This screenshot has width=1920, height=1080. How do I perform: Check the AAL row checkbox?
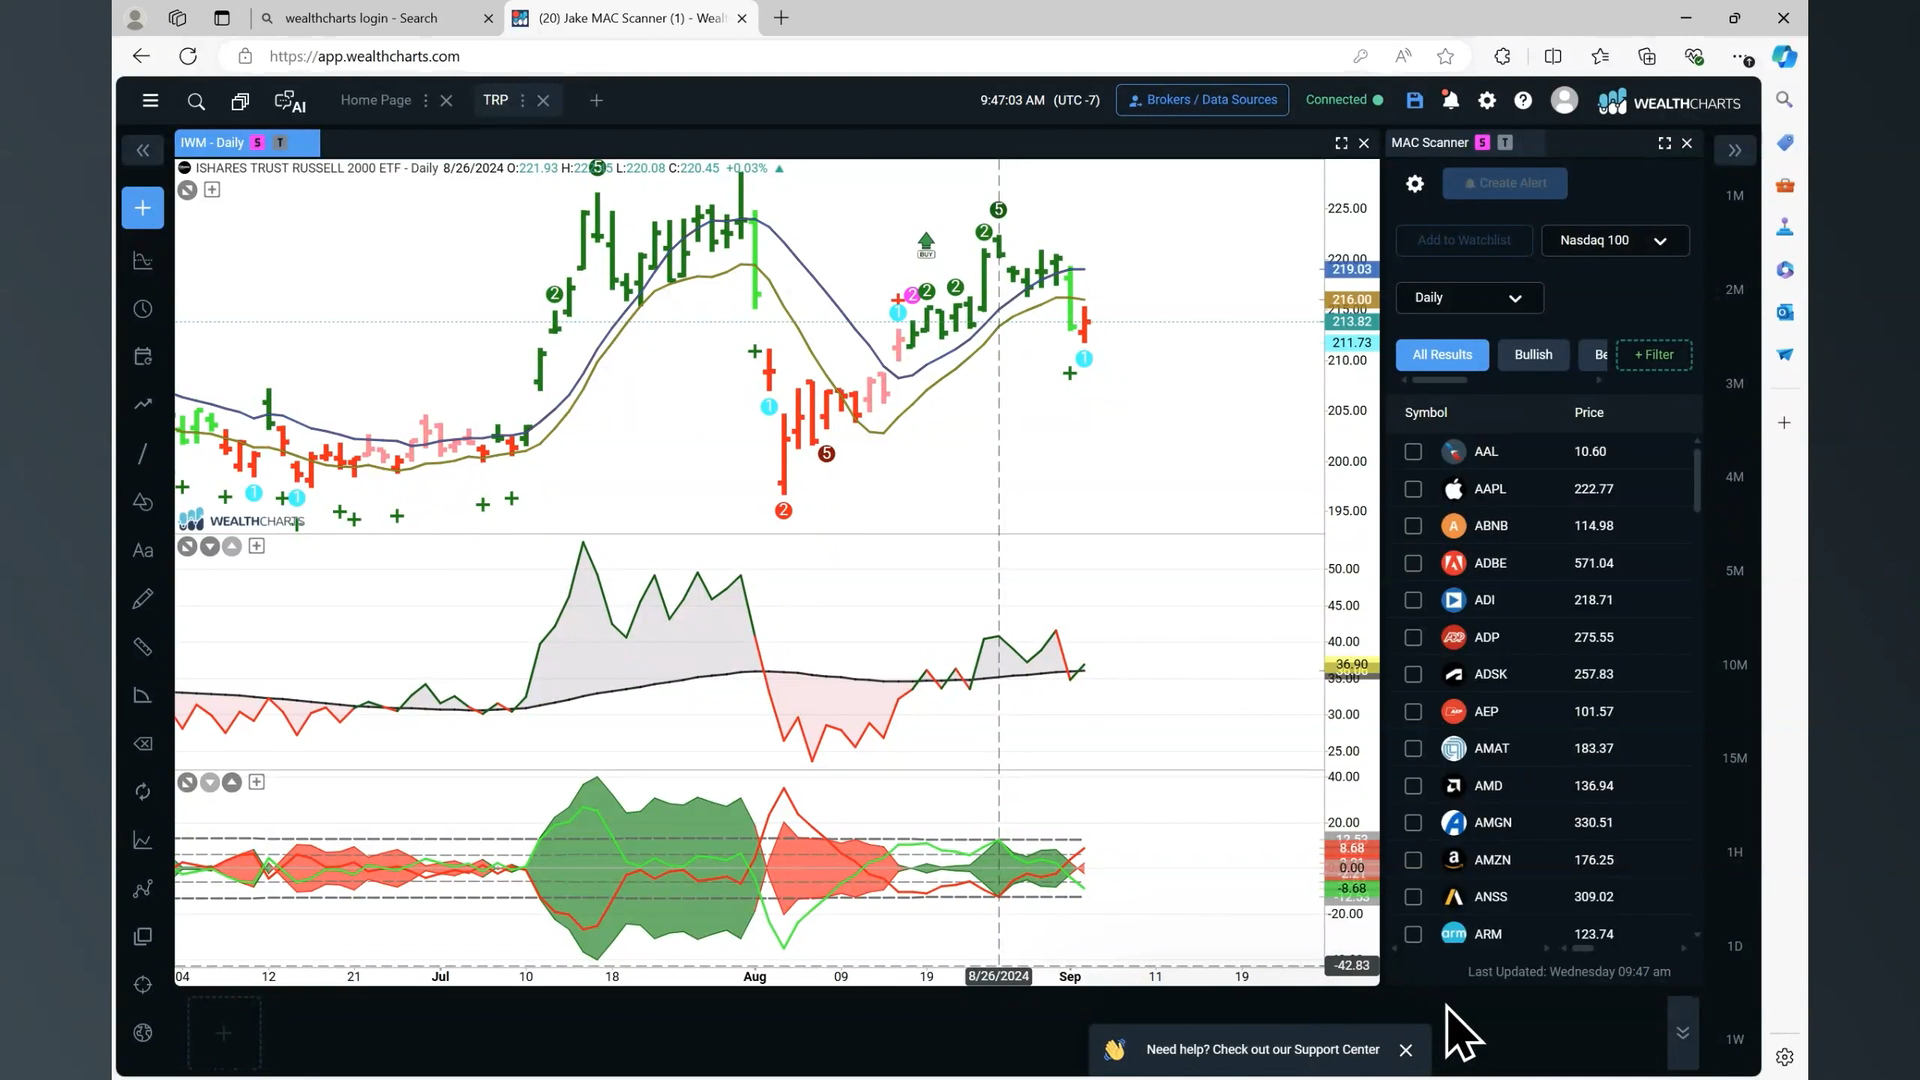(x=1413, y=452)
